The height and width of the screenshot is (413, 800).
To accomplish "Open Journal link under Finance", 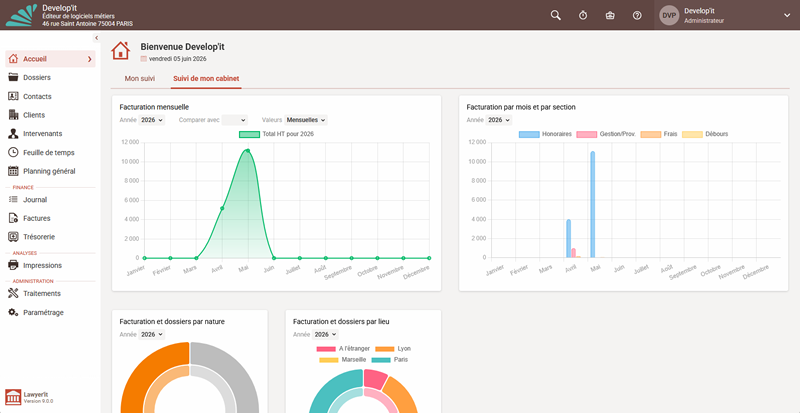I will pyautogui.click(x=35, y=200).
